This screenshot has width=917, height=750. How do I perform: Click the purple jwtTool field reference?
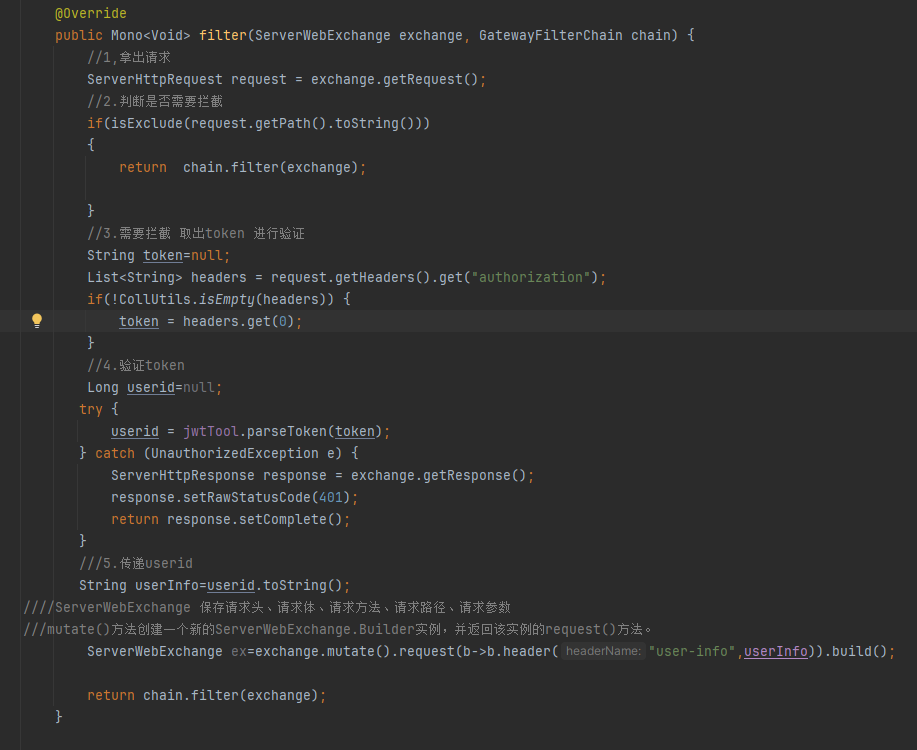pyautogui.click(x=211, y=431)
